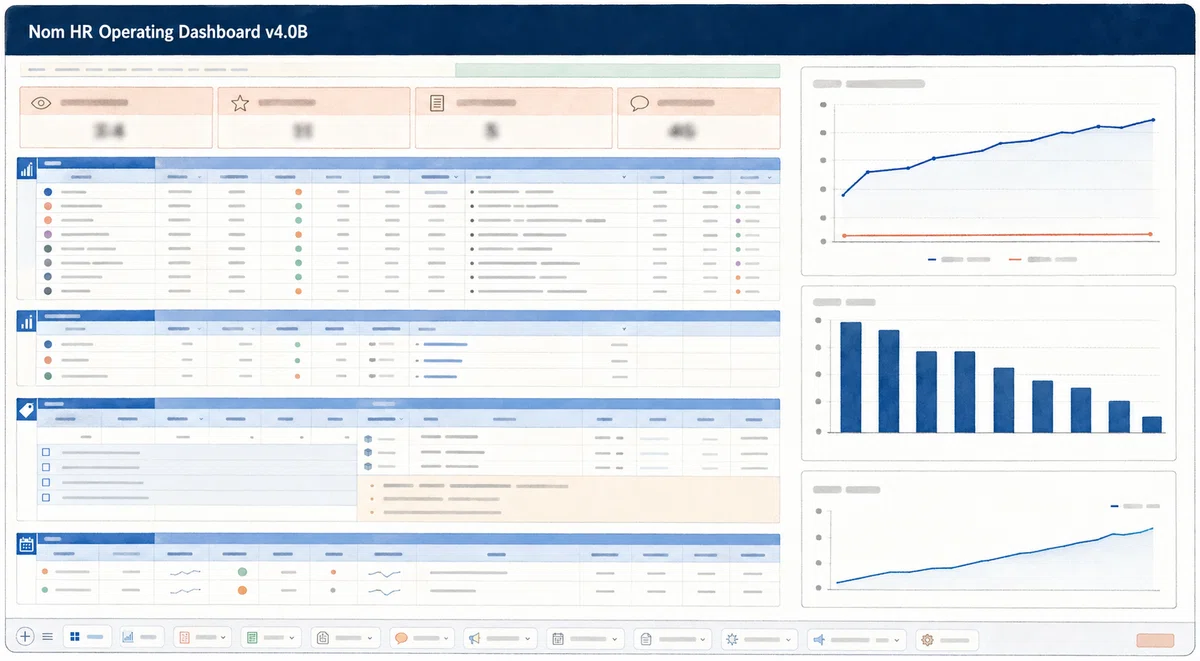
Task: Click the green strip beside the top filter bar
Action: 617,70
